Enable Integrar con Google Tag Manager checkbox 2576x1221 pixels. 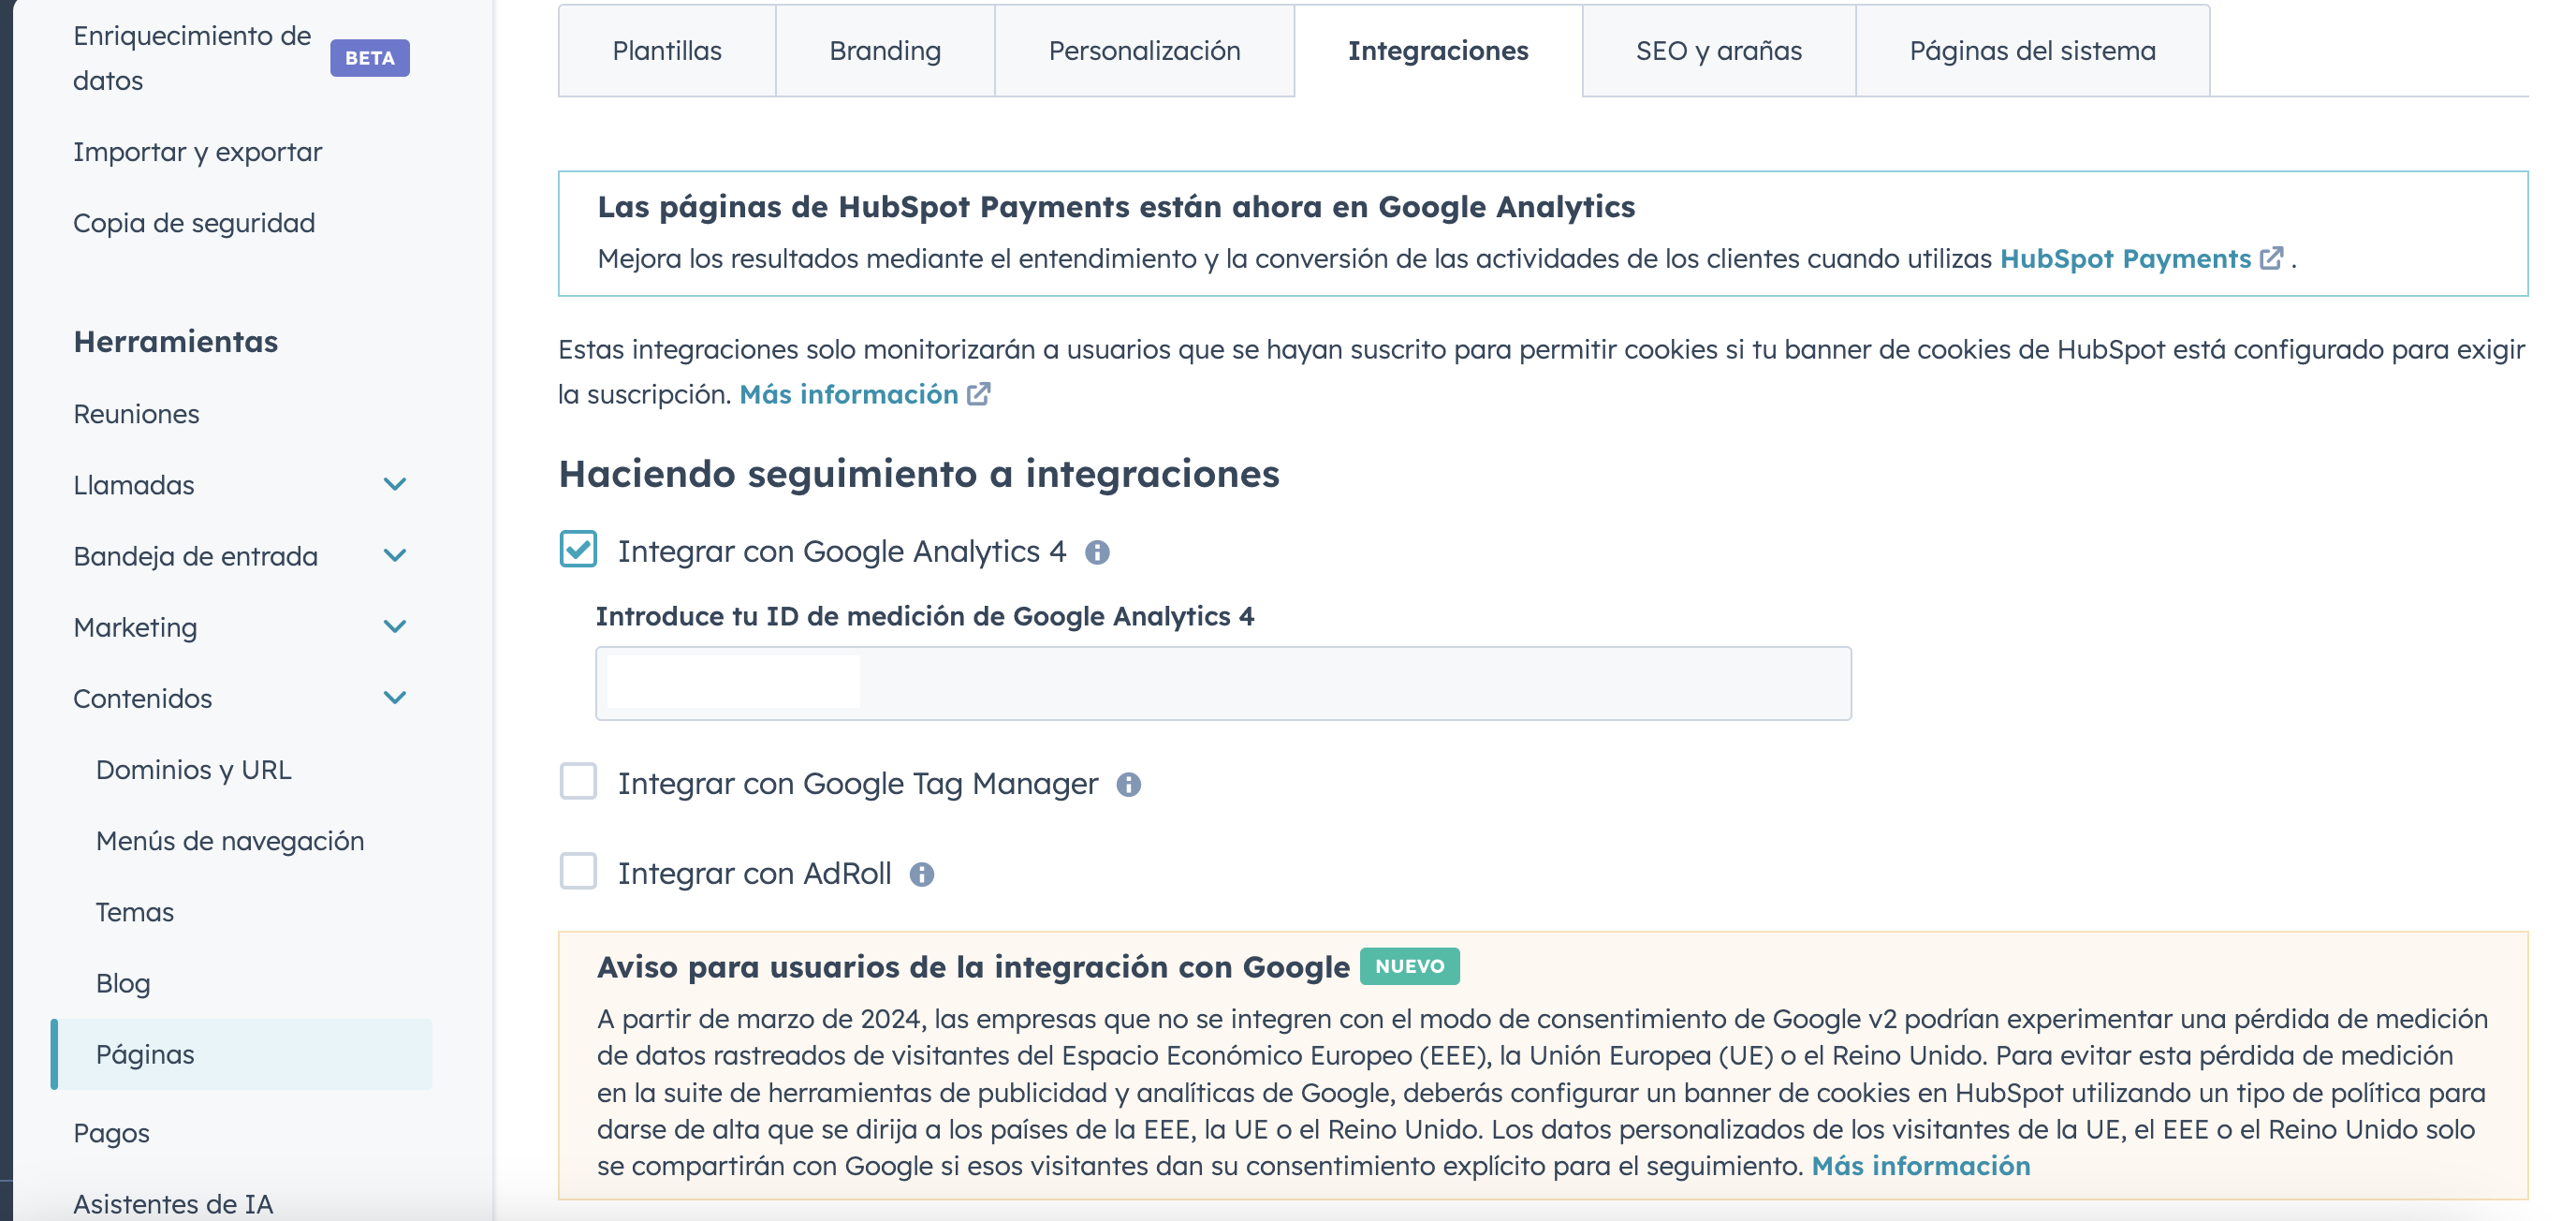click(x=578, y=781)
